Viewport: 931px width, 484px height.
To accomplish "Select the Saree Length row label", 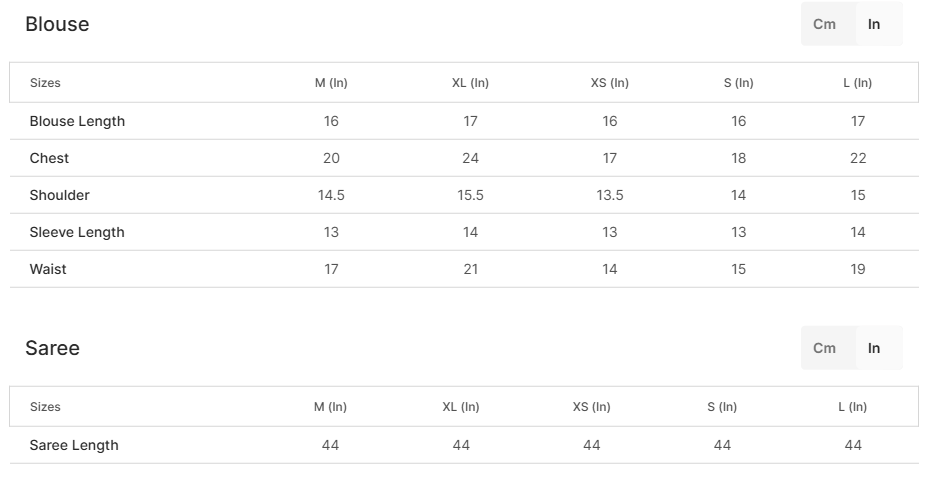I will (74, 445).
